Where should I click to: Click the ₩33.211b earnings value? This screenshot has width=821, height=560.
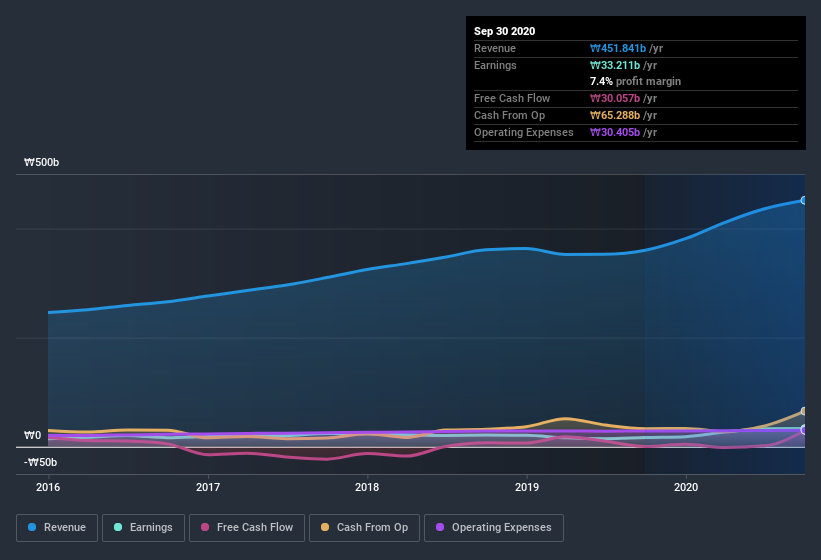615,65
